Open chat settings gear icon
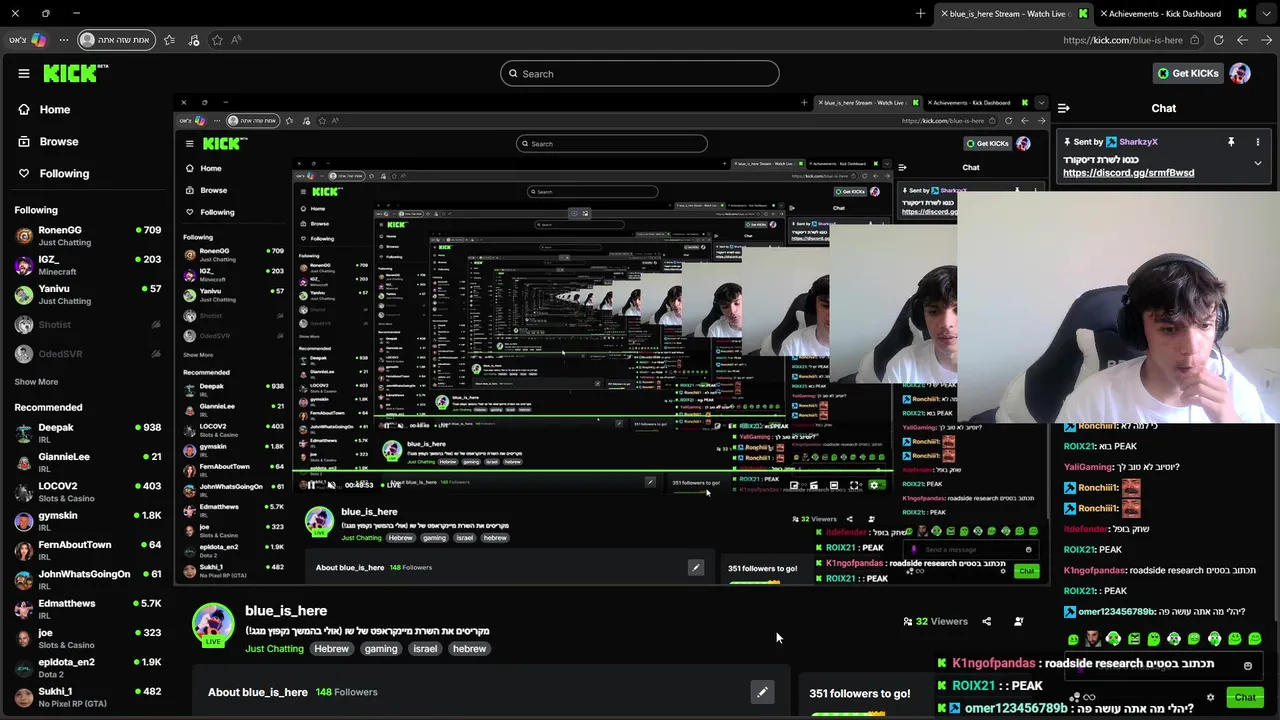1280x720 pixels. (1210, 697)
